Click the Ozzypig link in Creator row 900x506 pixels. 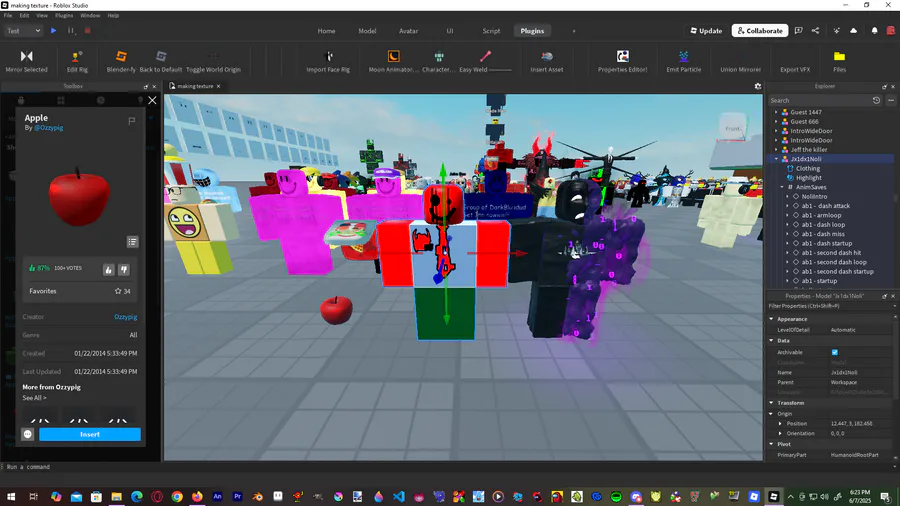[x=126, y=317]
